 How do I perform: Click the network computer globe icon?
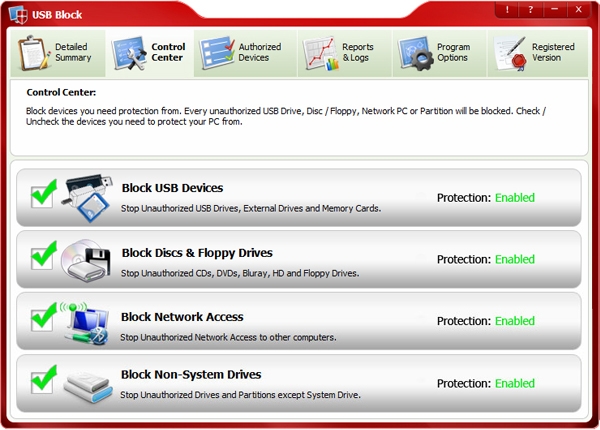pyautogui.click(x=85, y=323)
